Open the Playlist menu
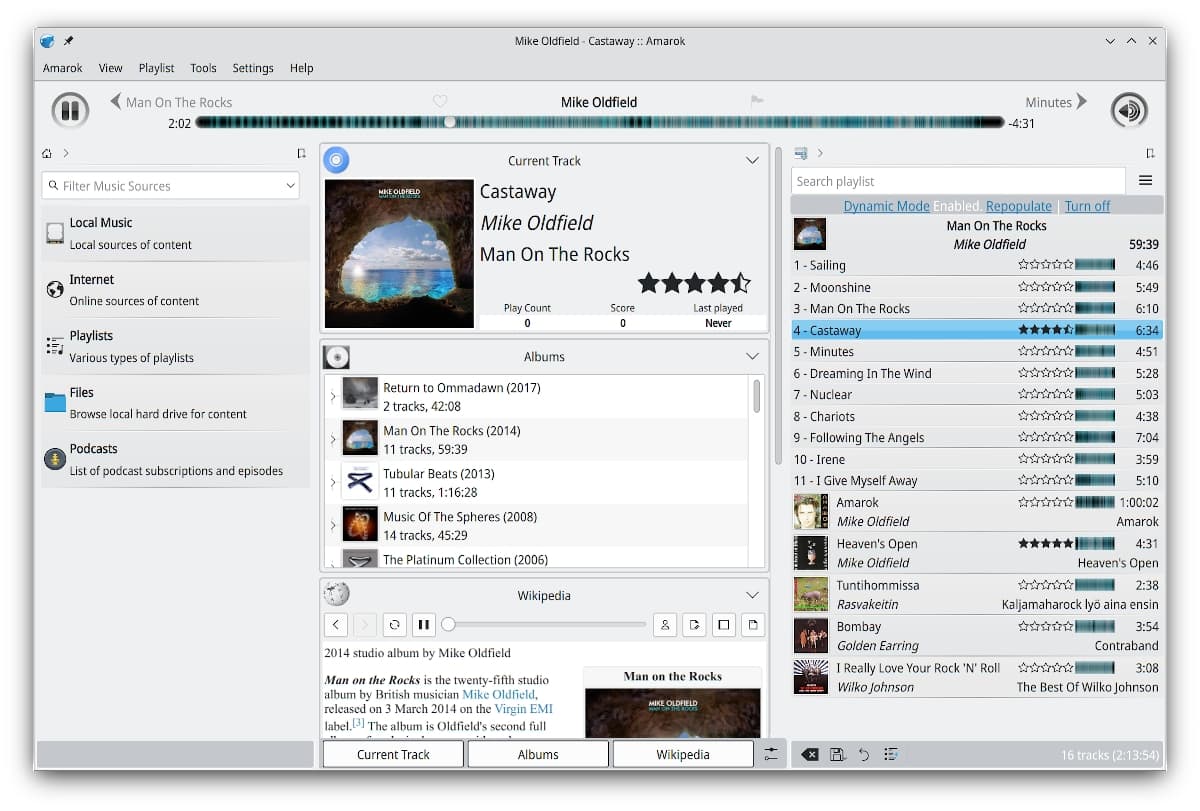 pos(157,68)
